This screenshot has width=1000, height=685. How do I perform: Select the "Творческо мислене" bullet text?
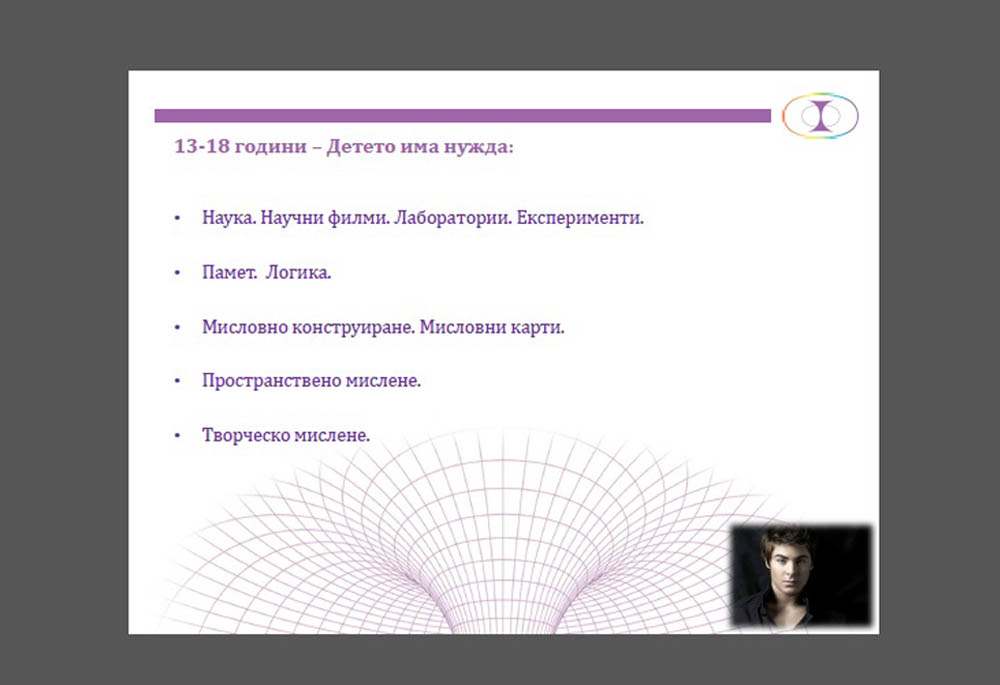[x=286, y=436]
